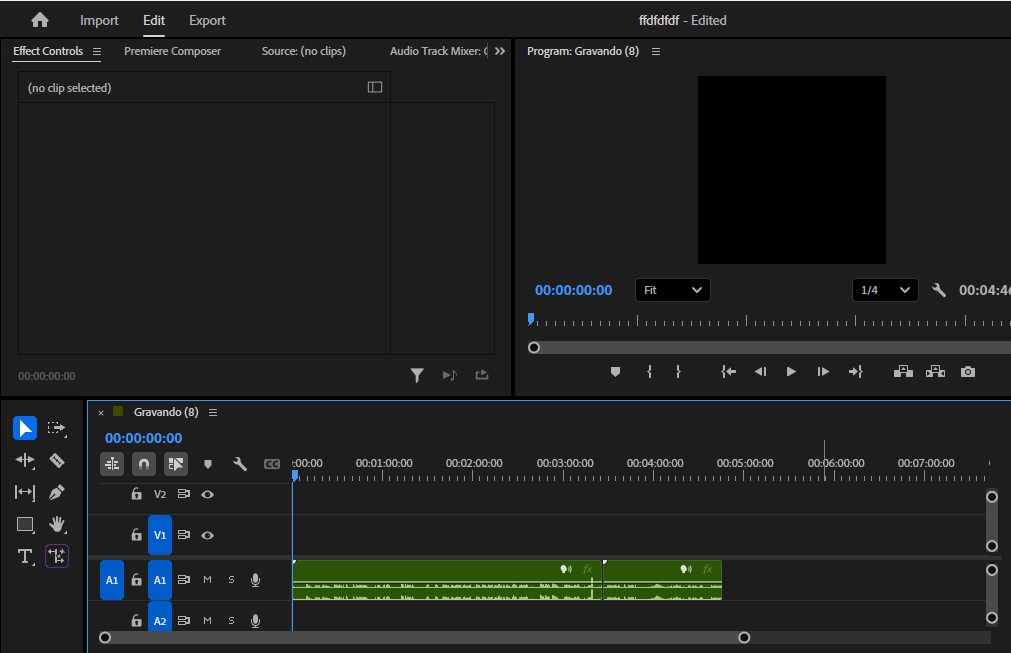Toggle Linked Selection
Image resolution: width=1011 pixels, height=653 pixels.
(175, 463)
